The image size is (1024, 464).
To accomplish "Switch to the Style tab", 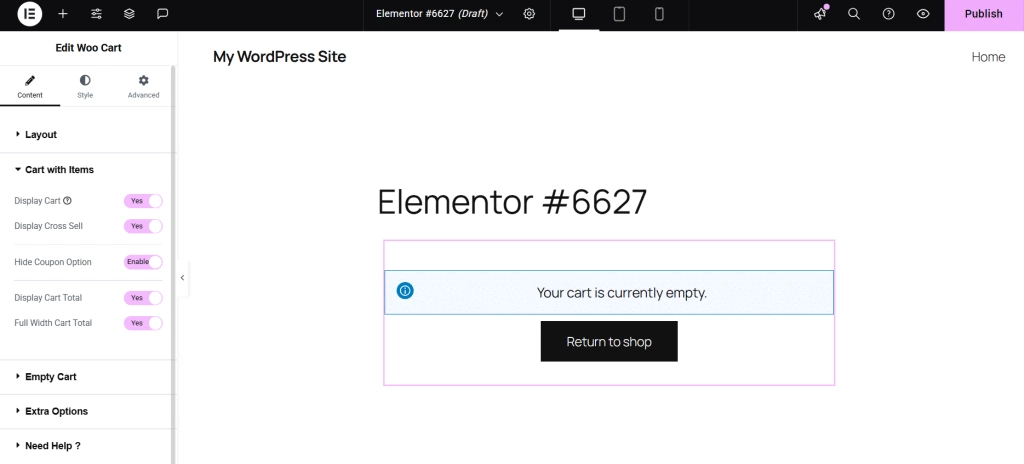I will tap(85, 86).
